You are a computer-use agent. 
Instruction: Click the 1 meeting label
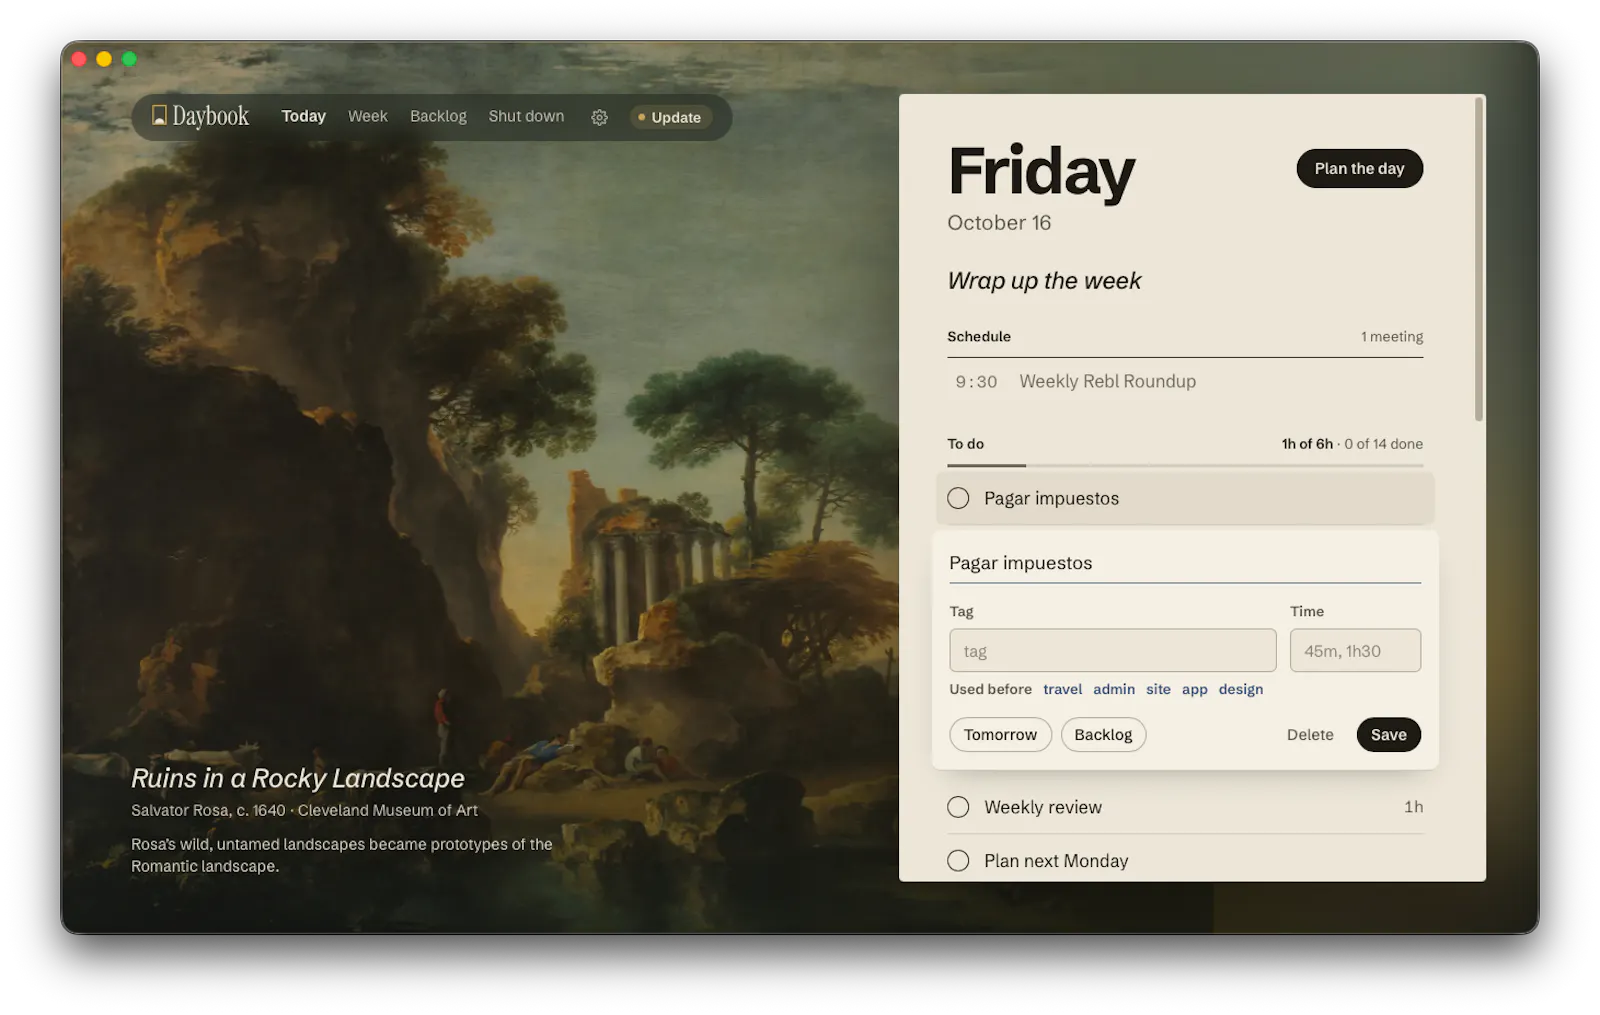1391,337
